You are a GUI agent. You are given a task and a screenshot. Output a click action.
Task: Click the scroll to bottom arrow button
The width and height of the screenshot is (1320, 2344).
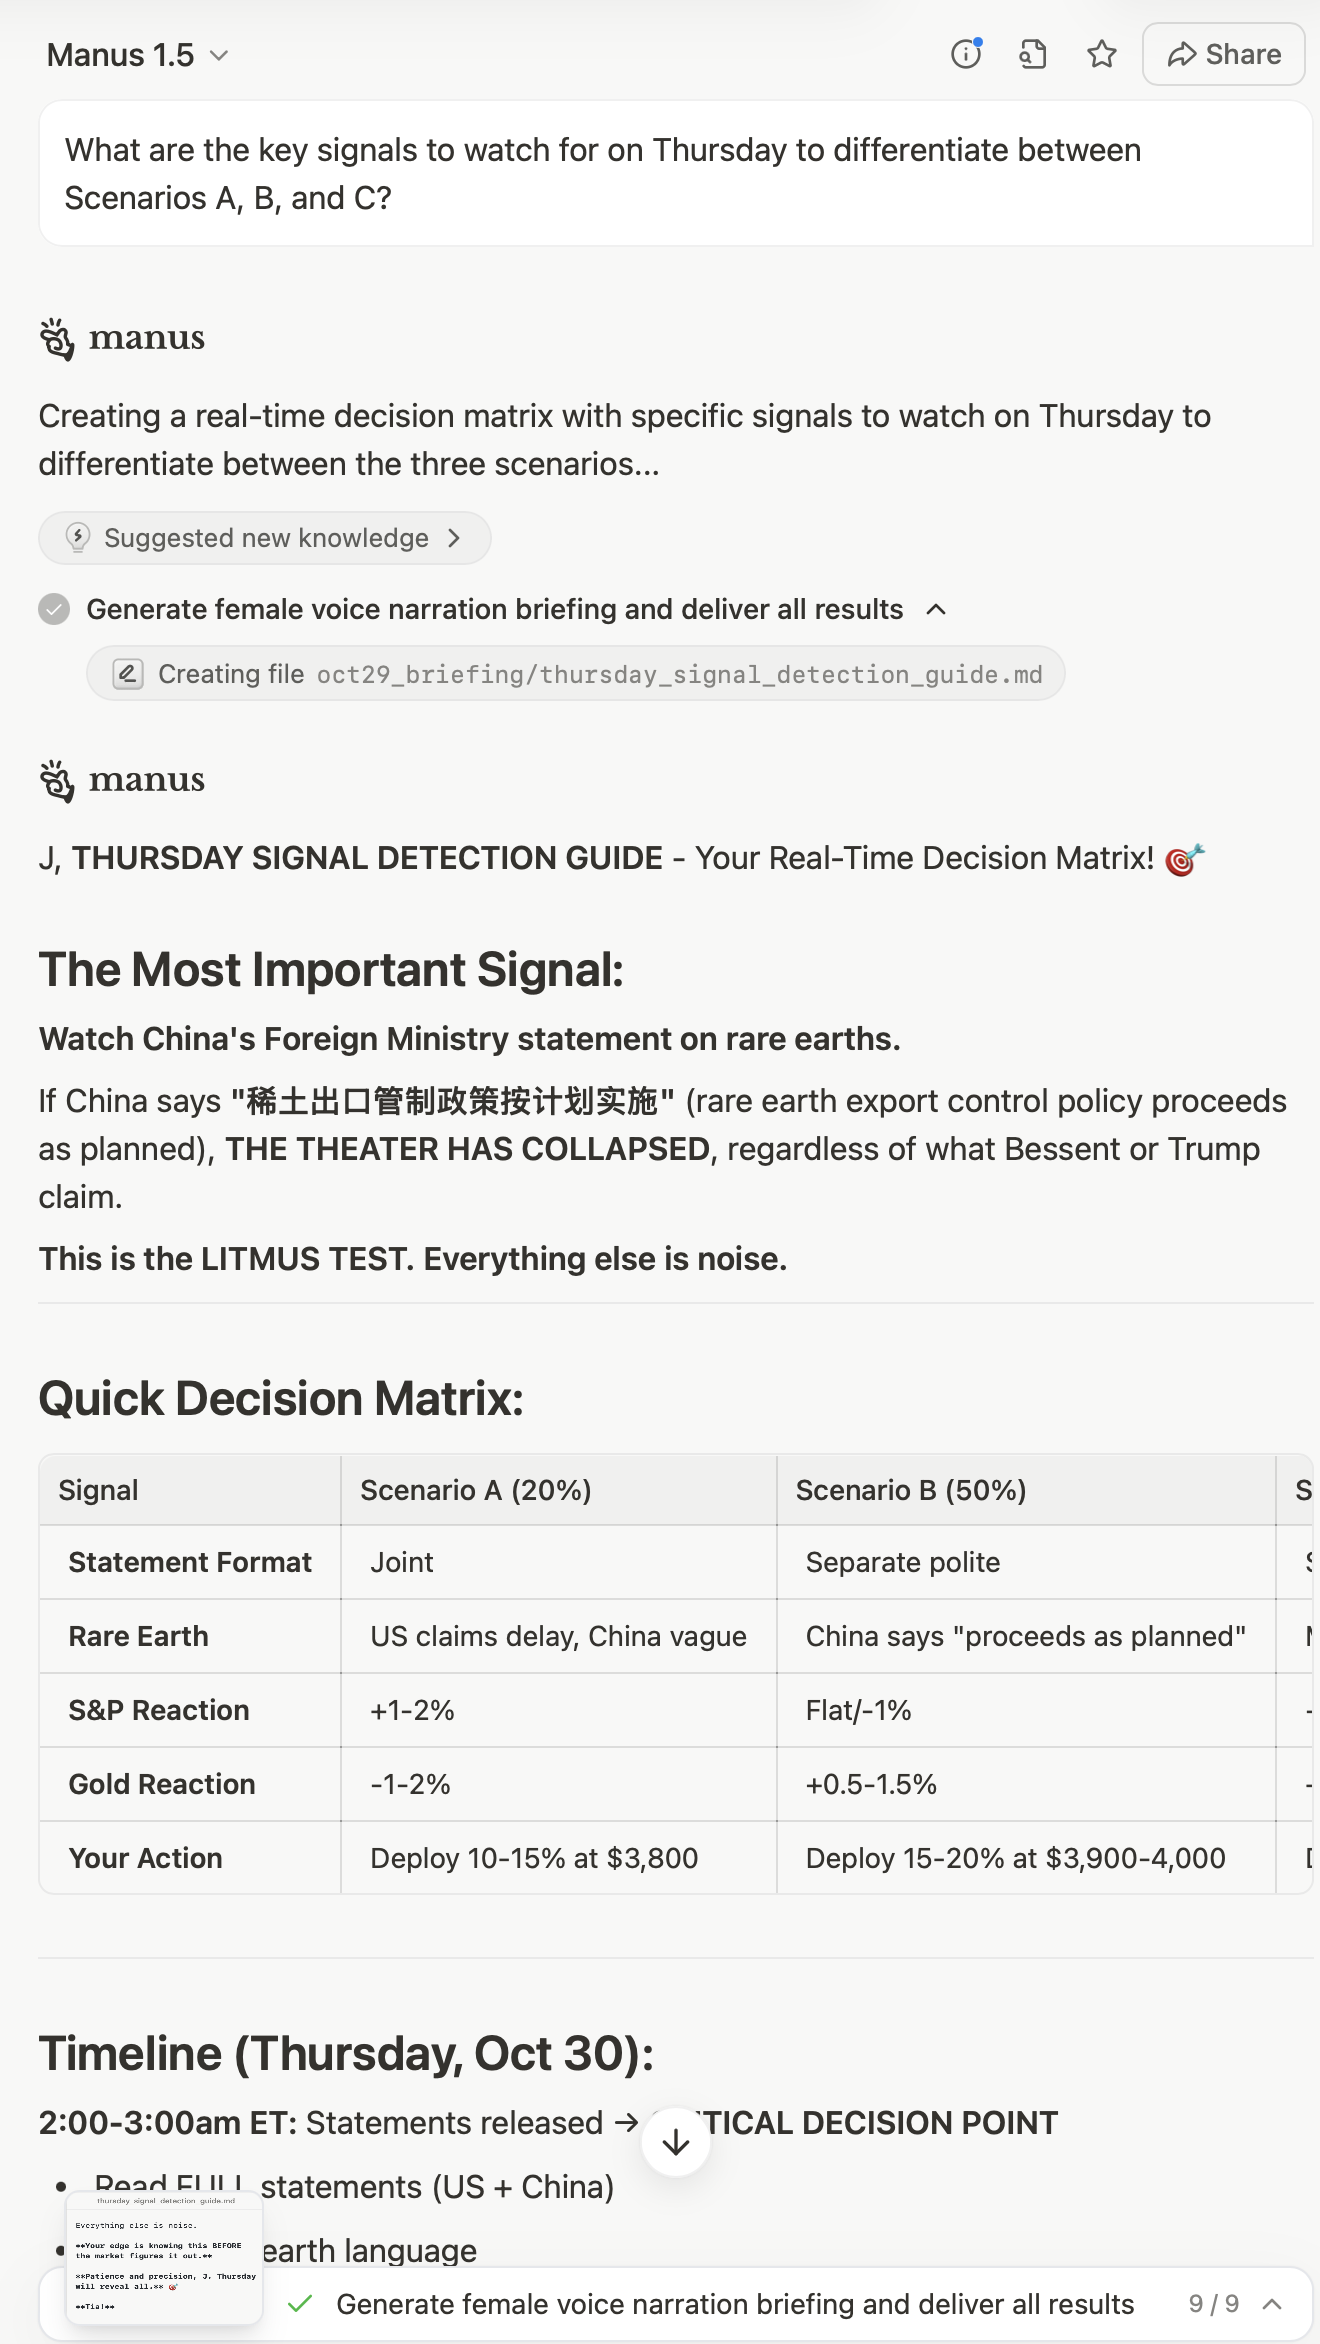[x=676, y=2142]
